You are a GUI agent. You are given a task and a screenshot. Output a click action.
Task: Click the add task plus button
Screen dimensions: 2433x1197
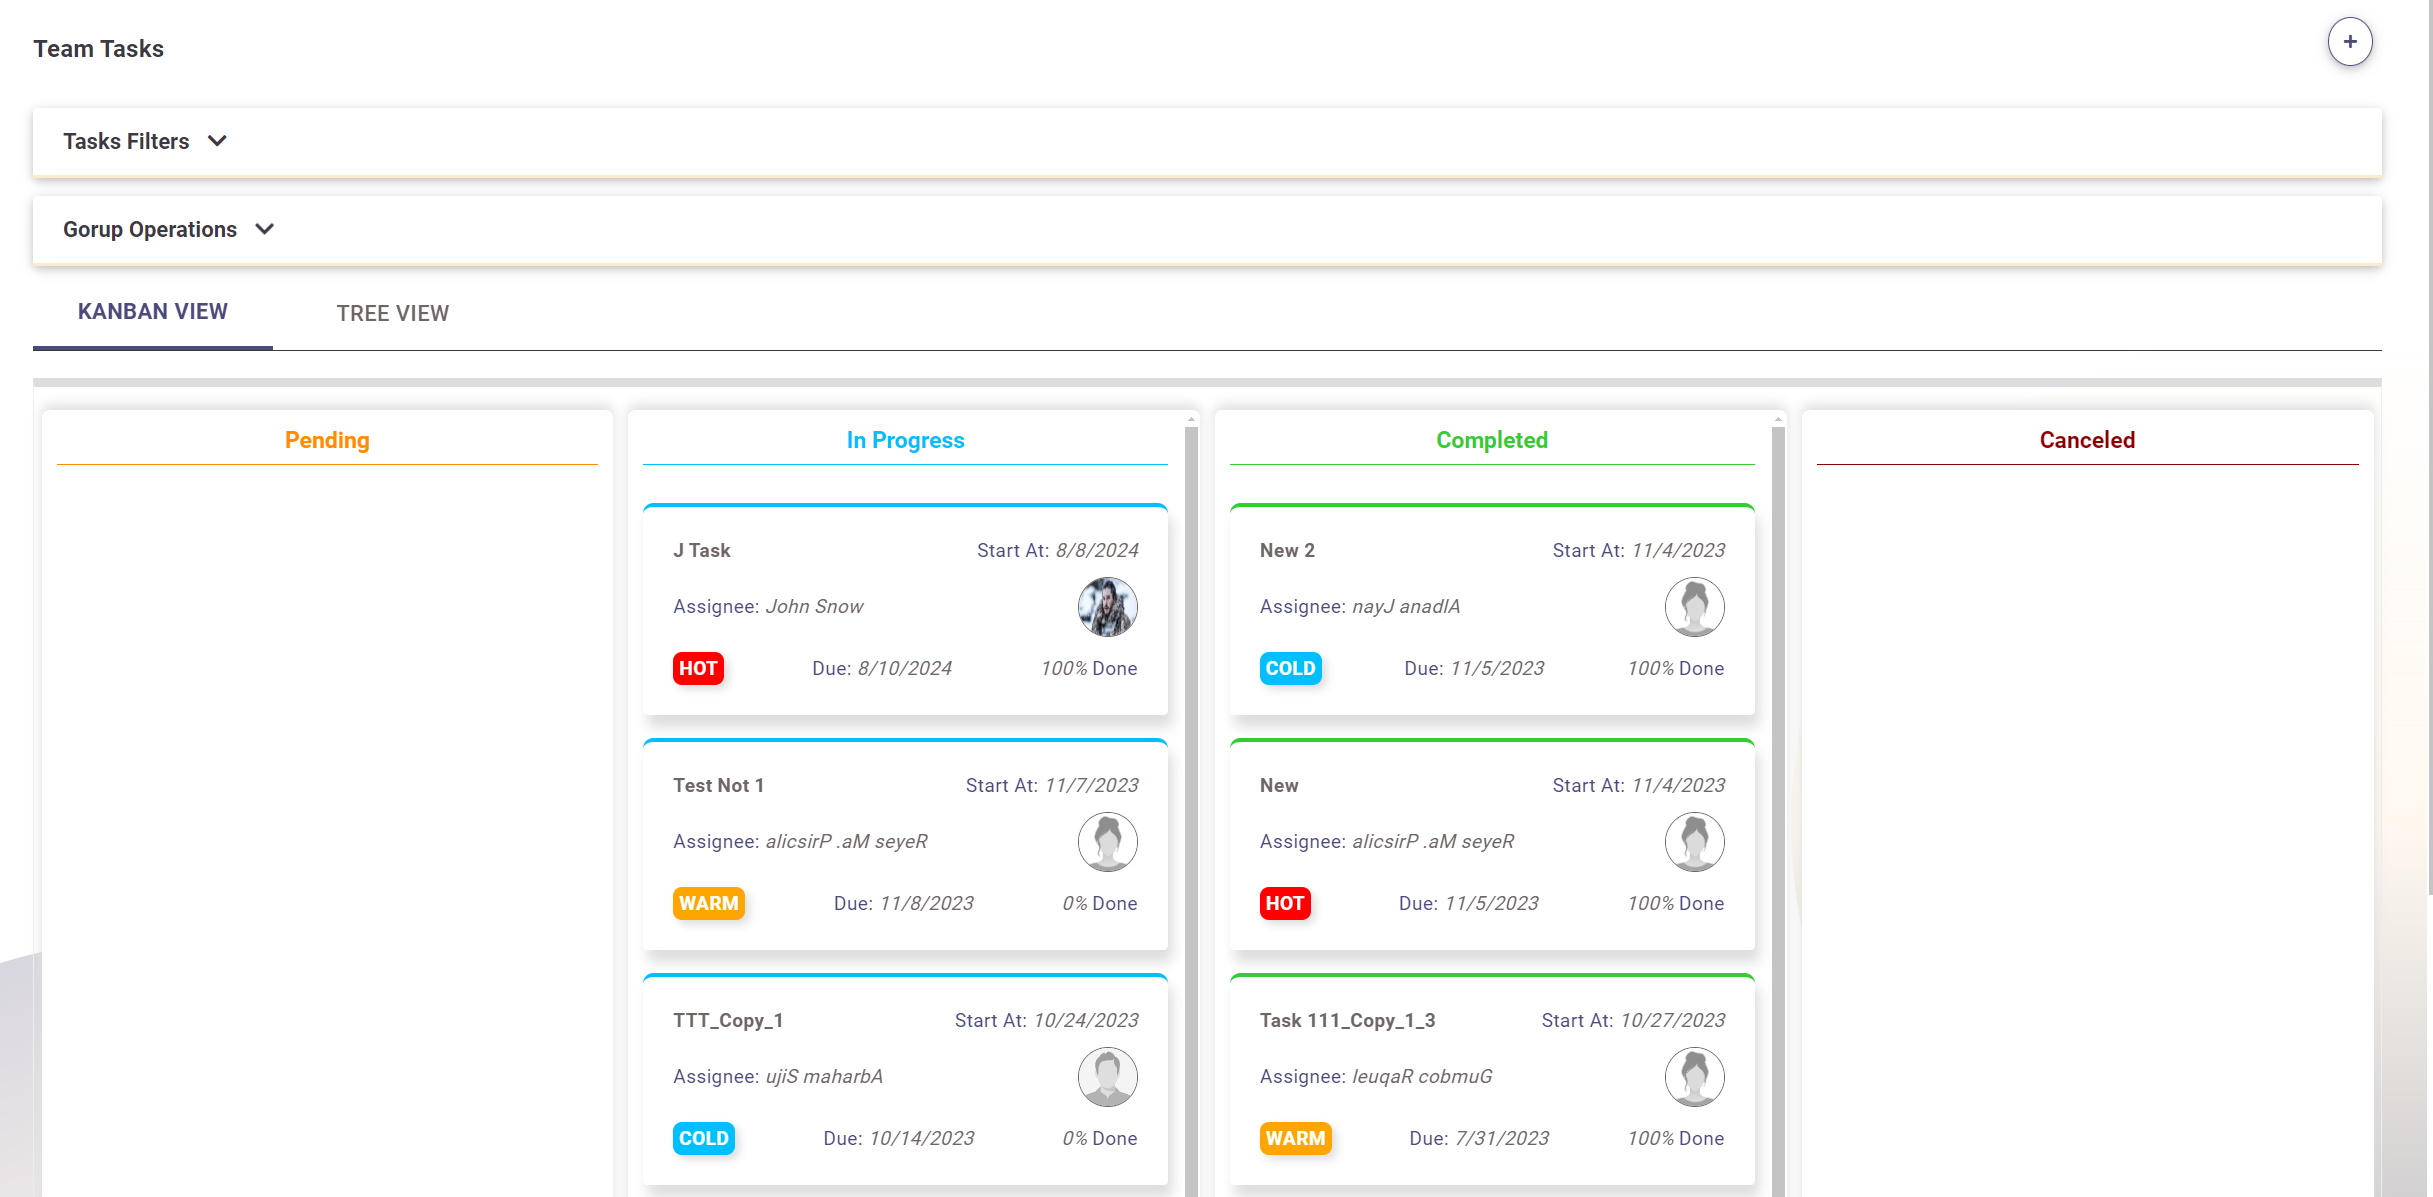2349,42
